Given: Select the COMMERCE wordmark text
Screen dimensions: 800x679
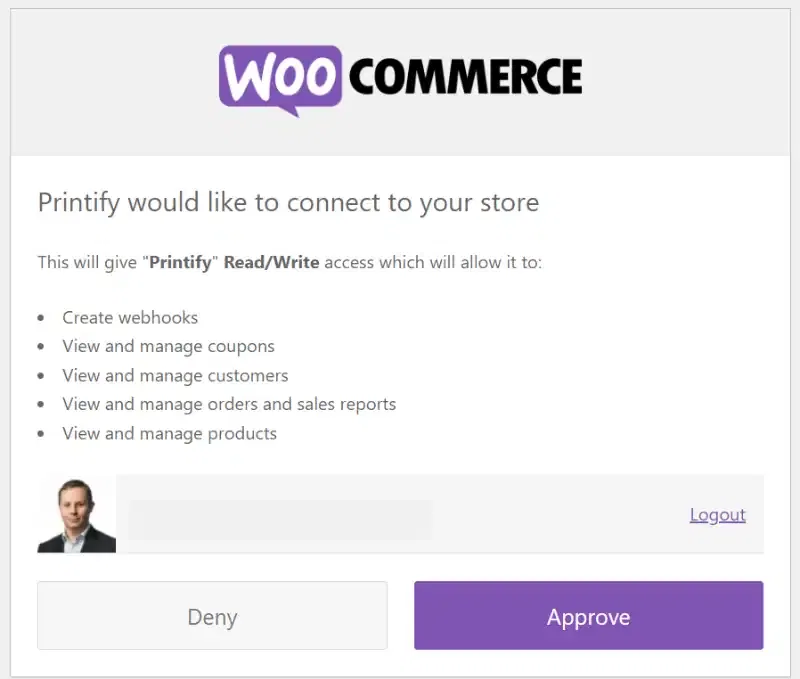Looking at the screenshot, I should point(467,74).
